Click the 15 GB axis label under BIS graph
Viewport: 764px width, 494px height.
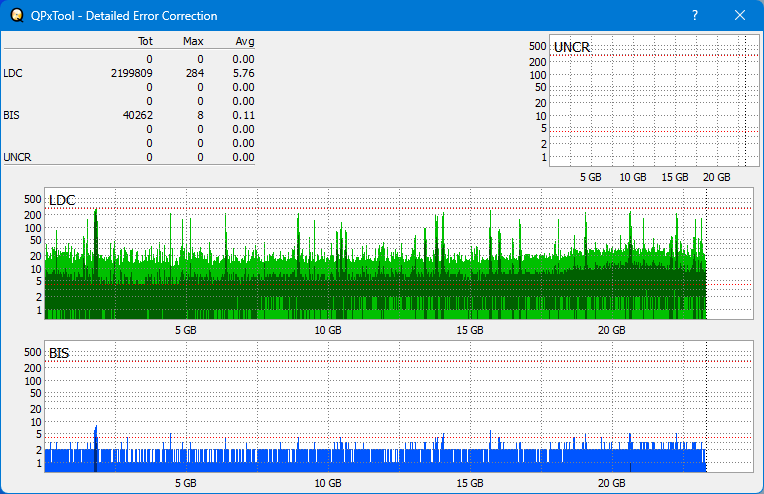click(x=470, y=483)
